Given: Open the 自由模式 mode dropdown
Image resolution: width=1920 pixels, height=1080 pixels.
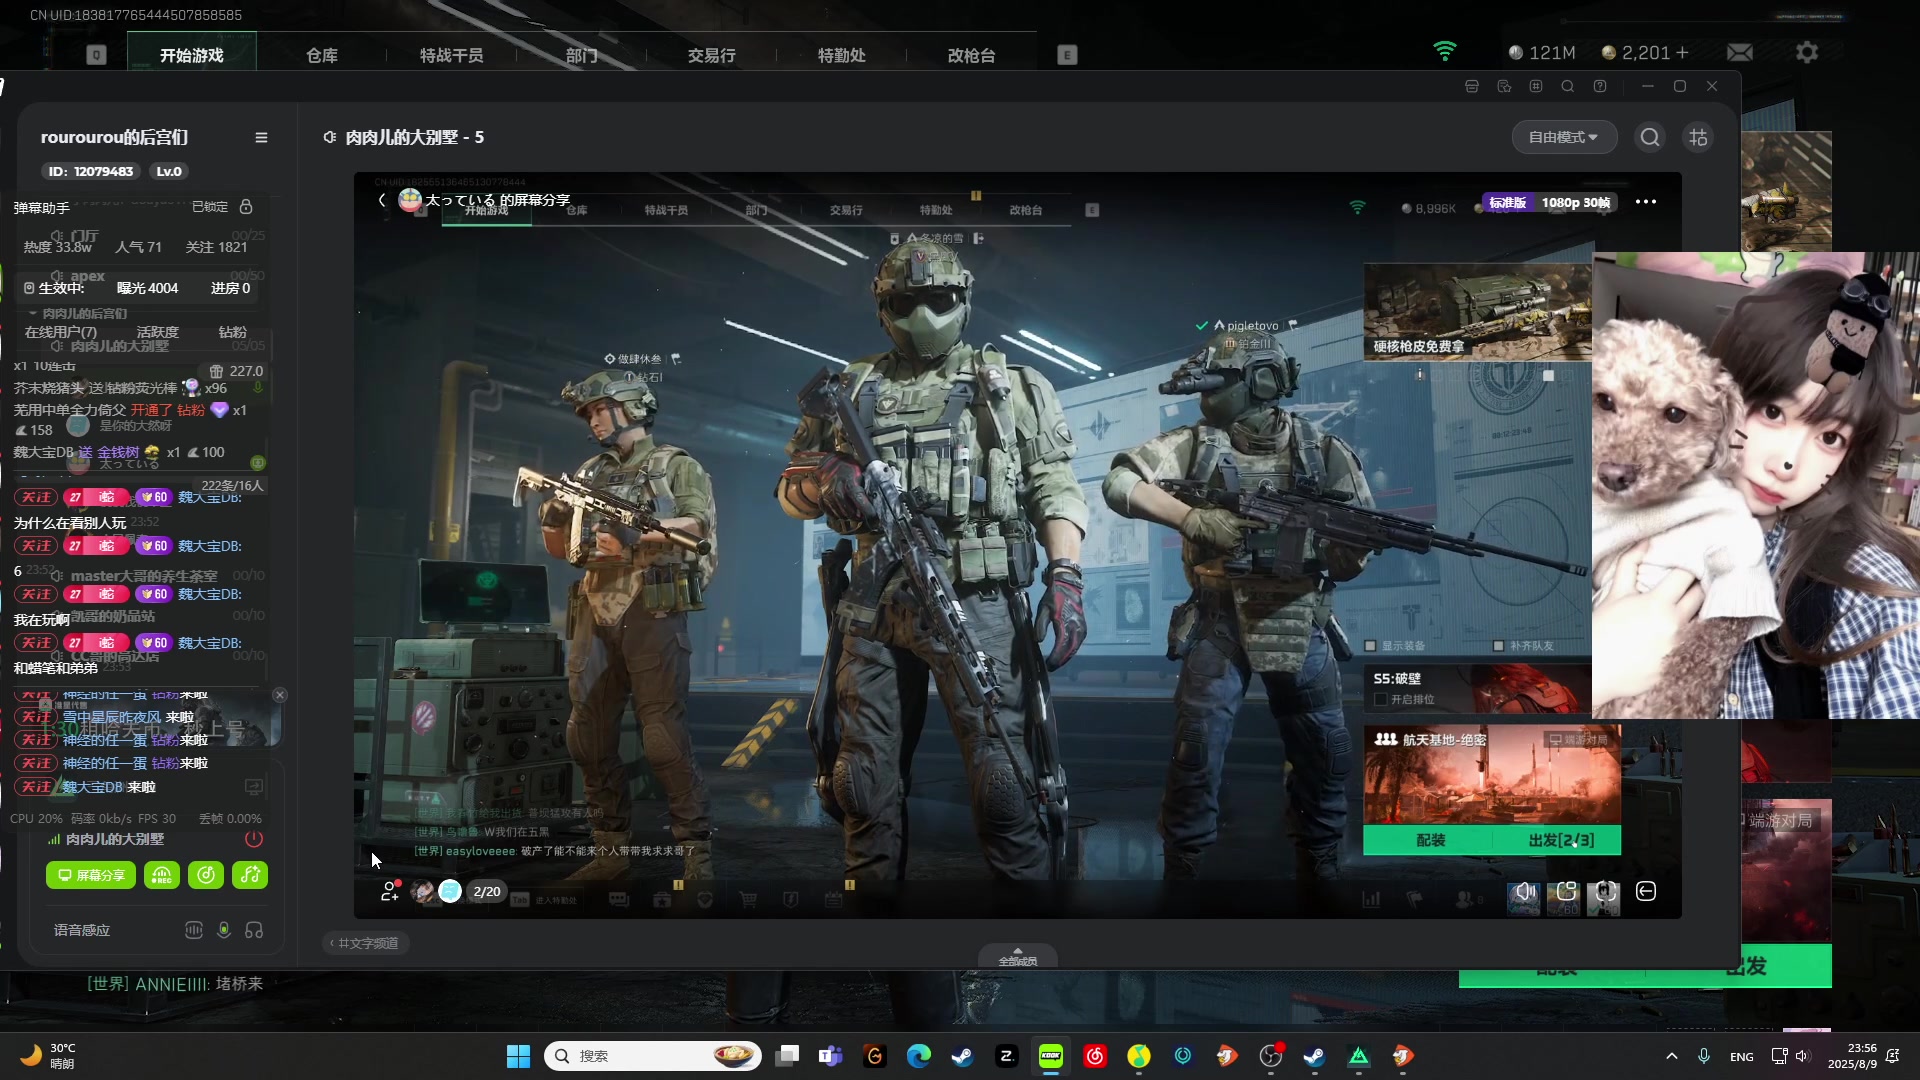Looking at the screenshot, I should tap(1564, 137).
